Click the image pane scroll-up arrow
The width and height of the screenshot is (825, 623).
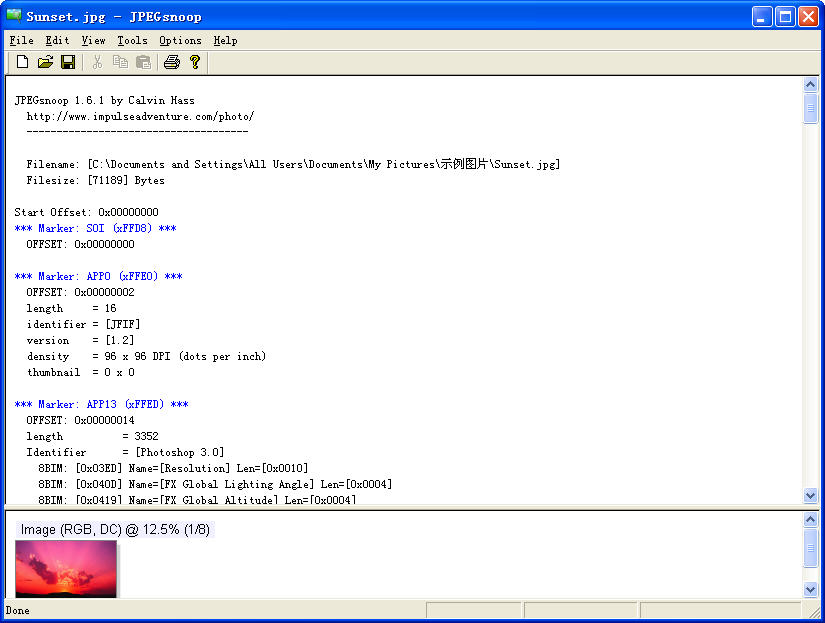coord(810,520)
